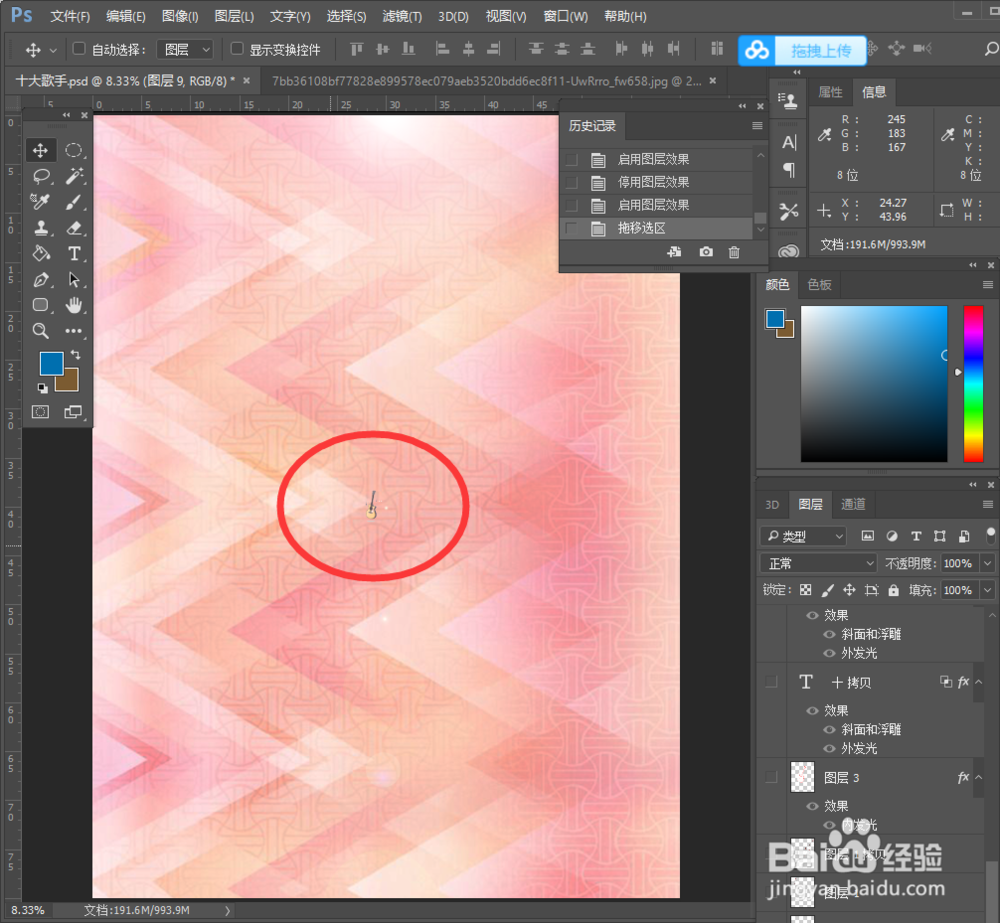This screenshot has height=923, width=1000.
Task: Select the Lasso tool
Action: [41, 176]
